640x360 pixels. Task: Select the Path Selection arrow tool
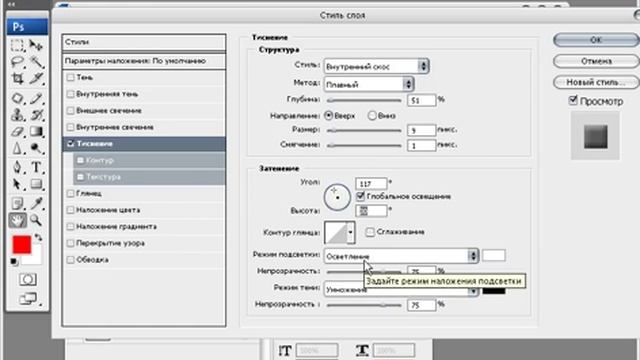pyautogui.click(x=17, y=184)
